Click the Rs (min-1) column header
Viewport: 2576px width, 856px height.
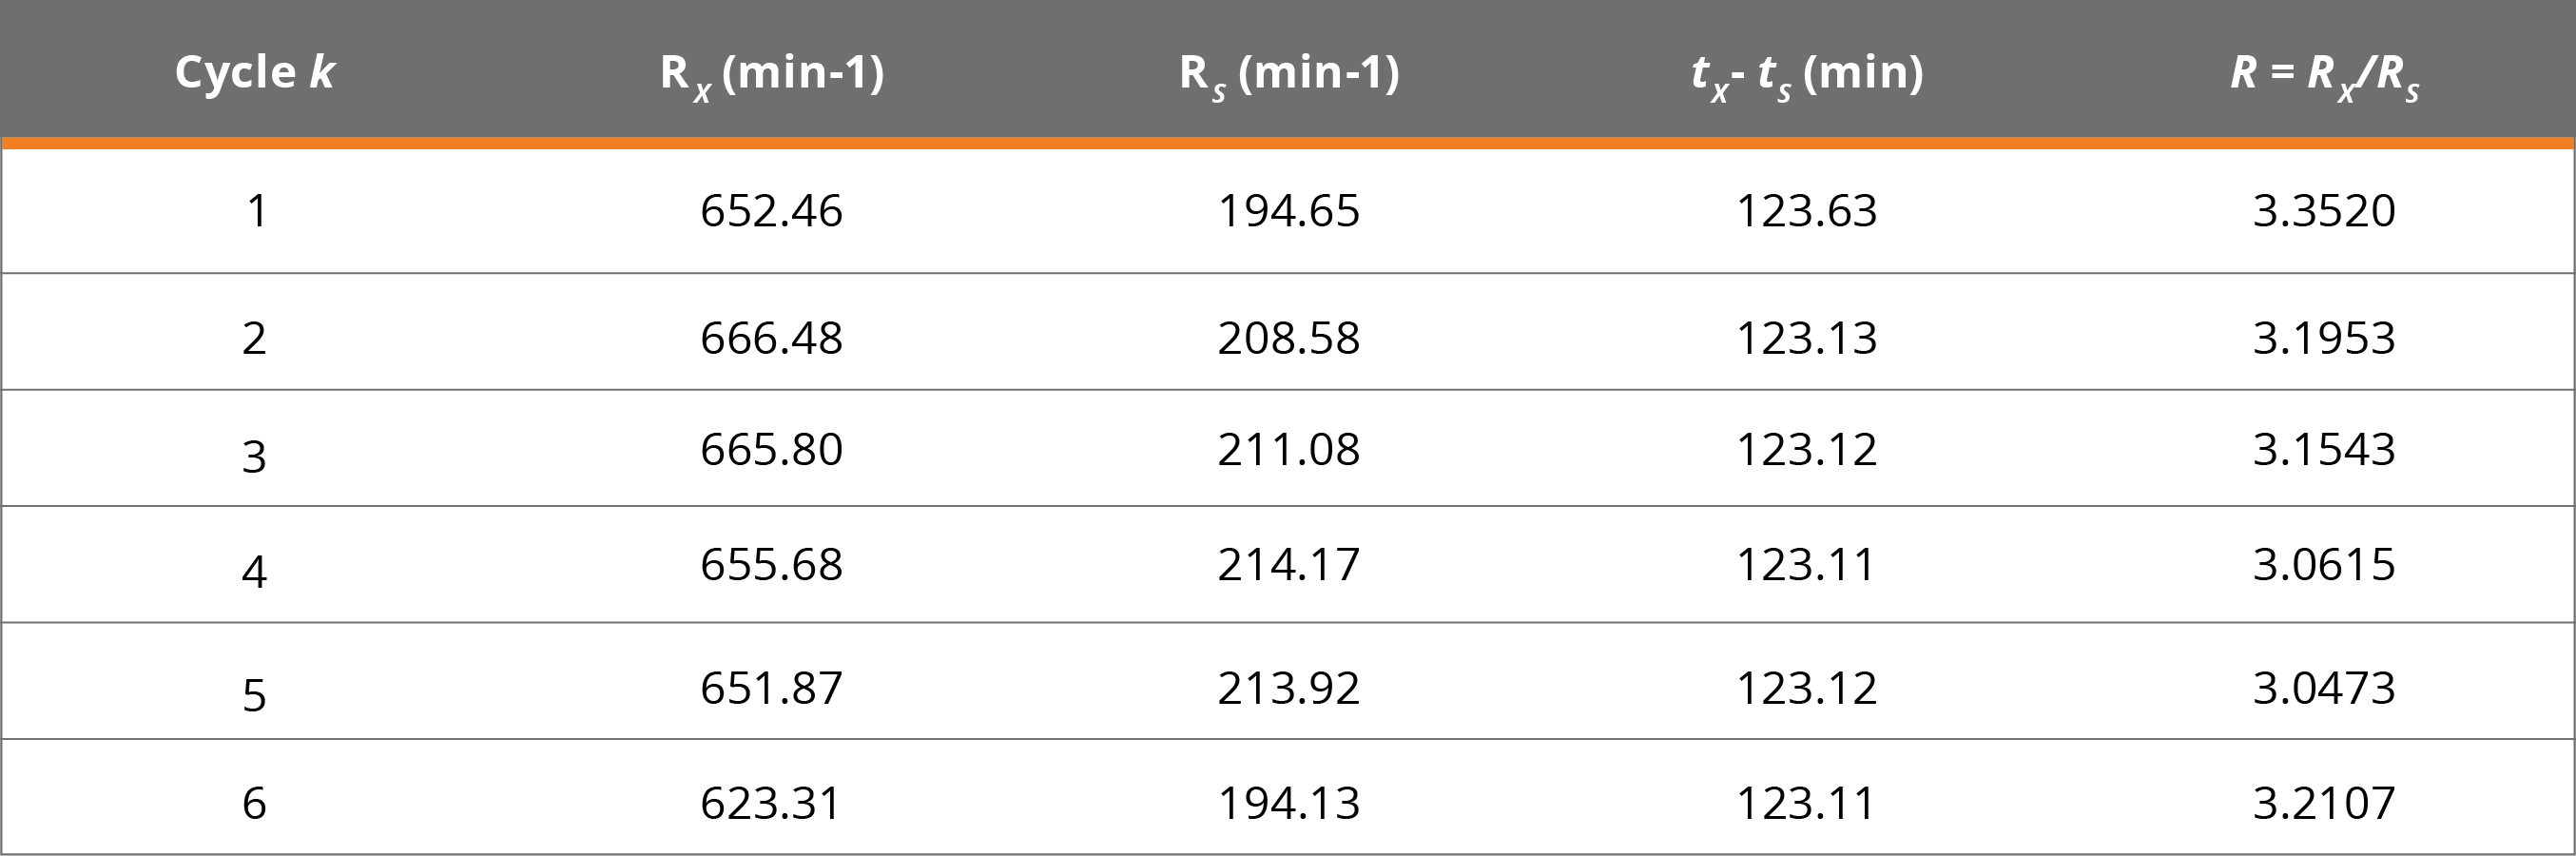tap(1289, 72)
